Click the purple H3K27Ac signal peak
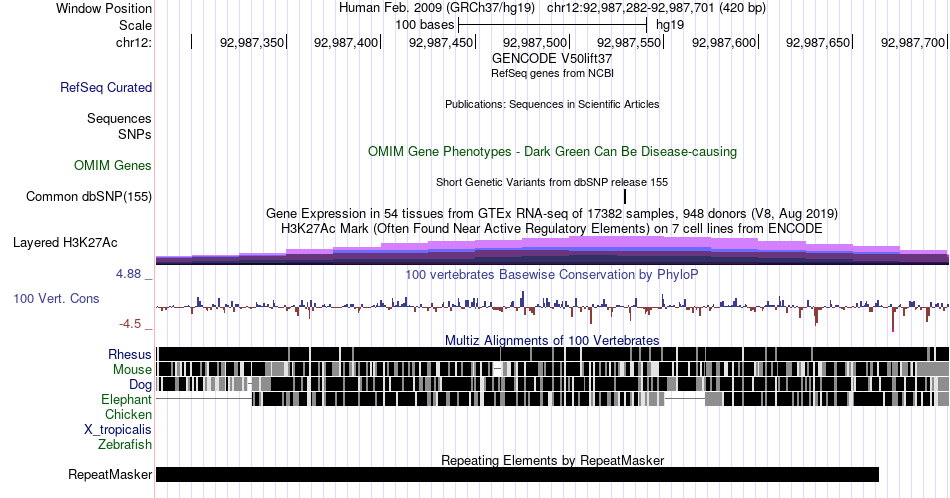 click(616, 242)
